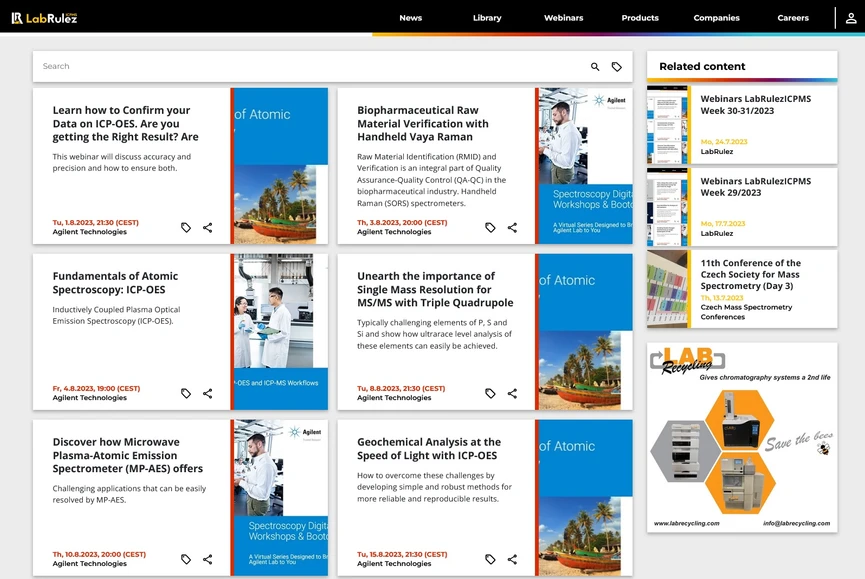Open the user account profile icon

(x=851, y=18)
